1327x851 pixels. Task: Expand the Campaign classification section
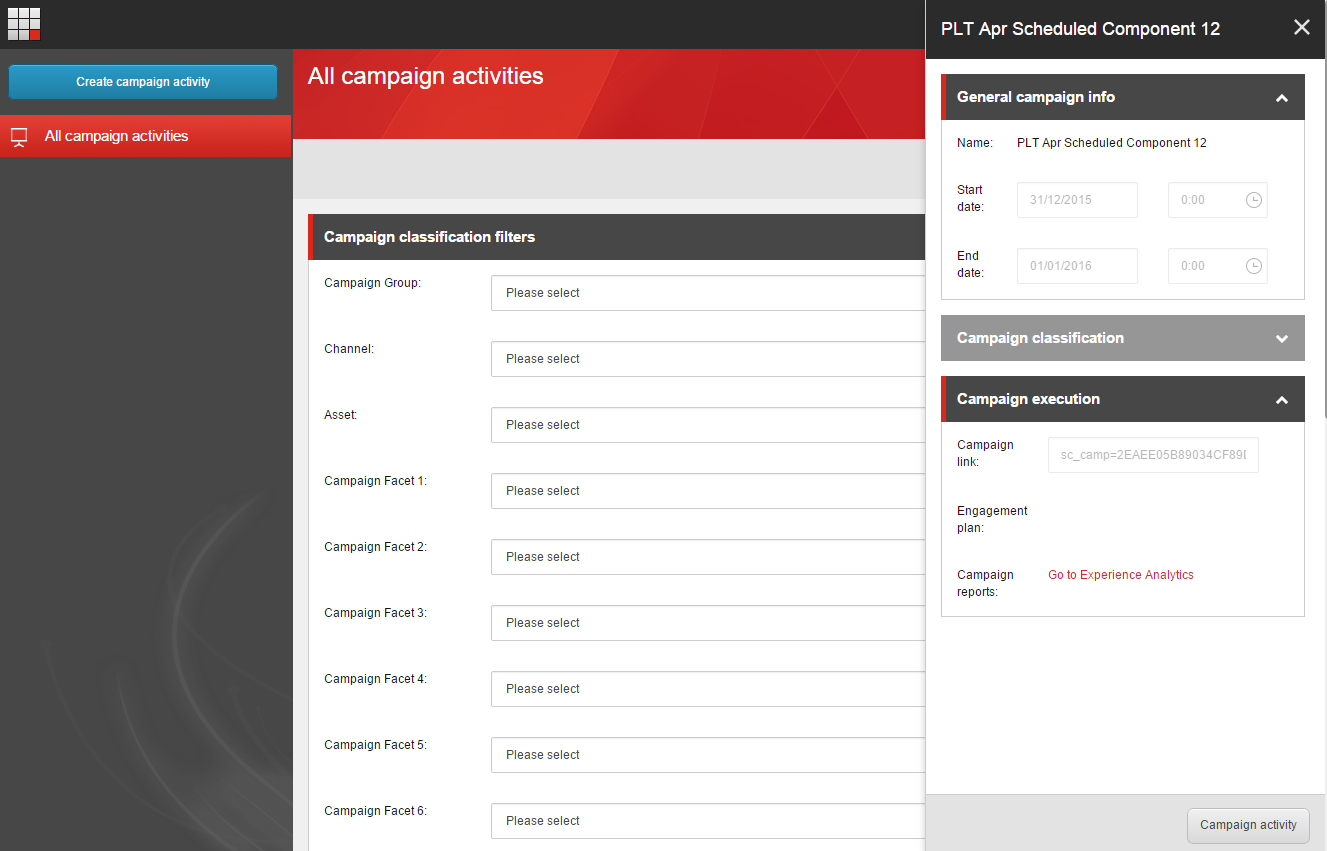click(x=1282, y=339)
